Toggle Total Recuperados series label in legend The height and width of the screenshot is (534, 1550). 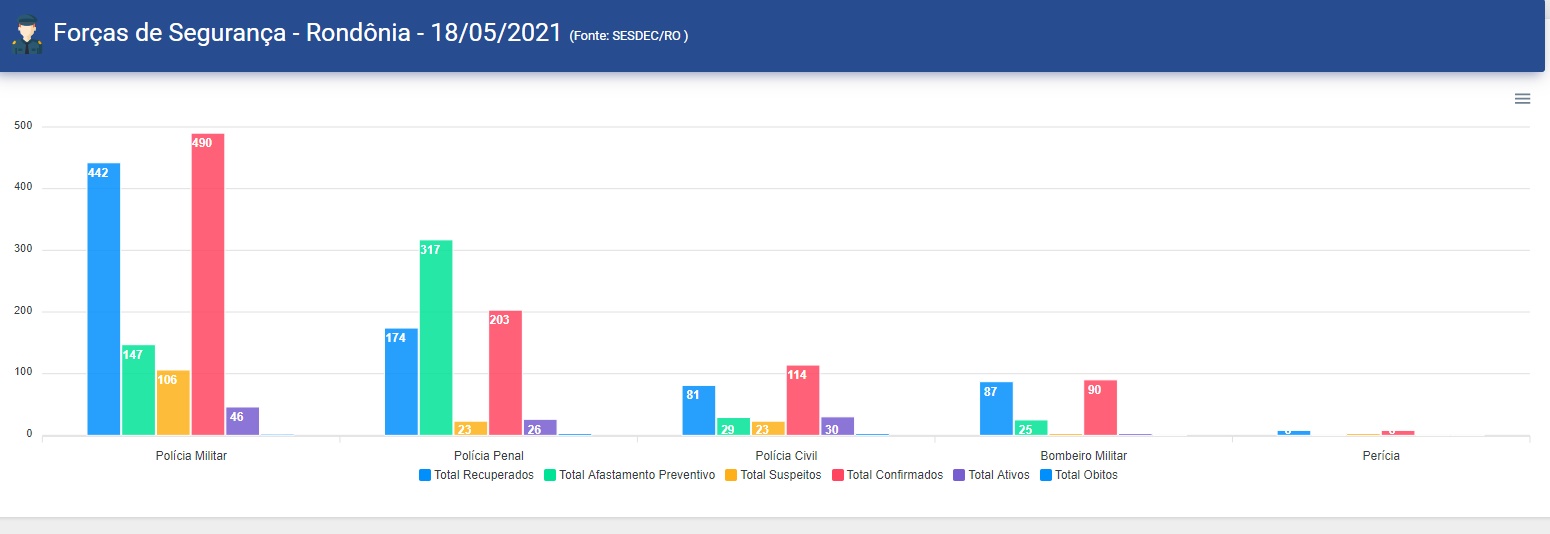pos(484,476)
